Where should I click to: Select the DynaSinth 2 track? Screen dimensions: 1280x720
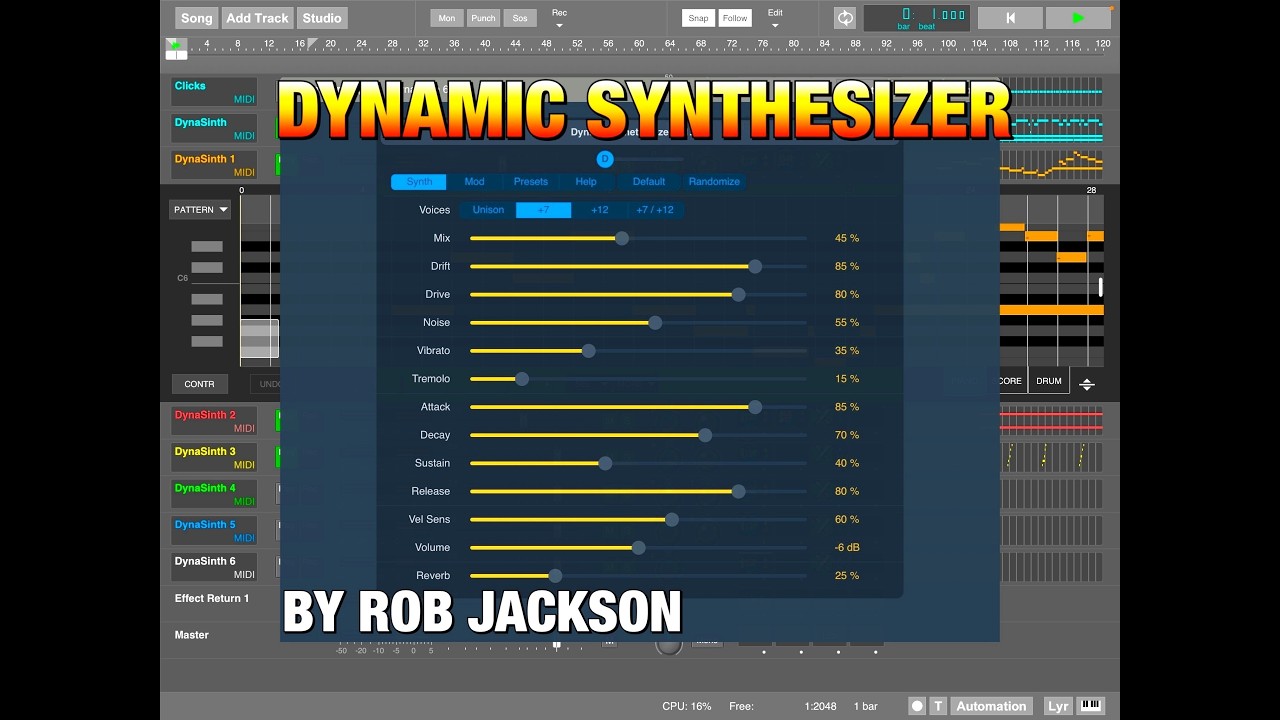pos(214,421)
